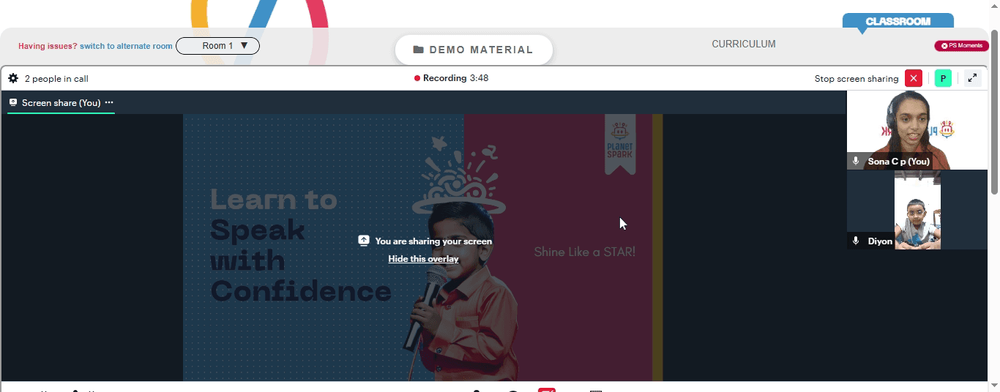Open the three-dot menu beside Screen share
Image resolution: width=1000 pixels, height=392 pixels.
pos(109,103)
